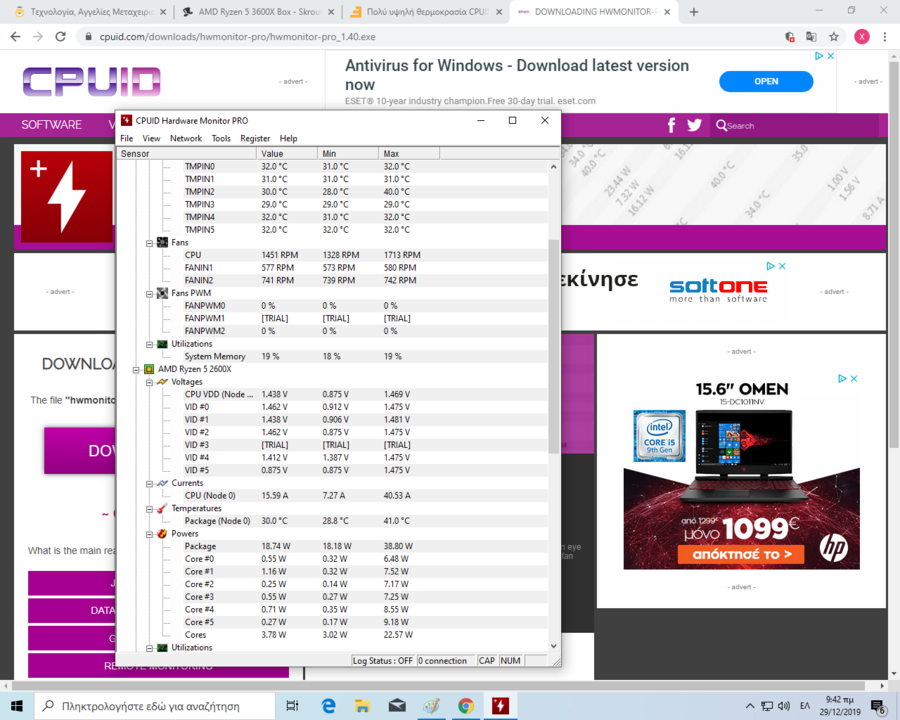Select the System Memory utilization row
Screen dimensions: 900x720
[332, 357]
